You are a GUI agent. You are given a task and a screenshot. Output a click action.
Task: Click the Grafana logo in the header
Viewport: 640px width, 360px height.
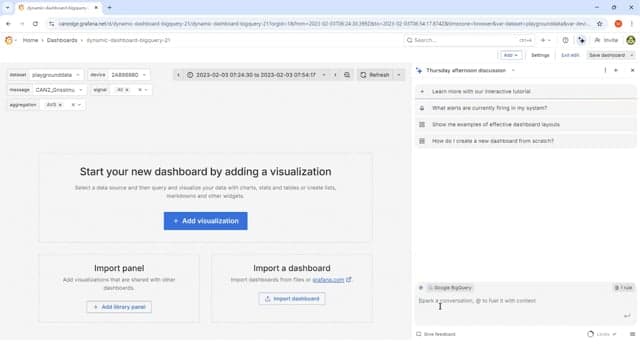(x=9, y=40)
